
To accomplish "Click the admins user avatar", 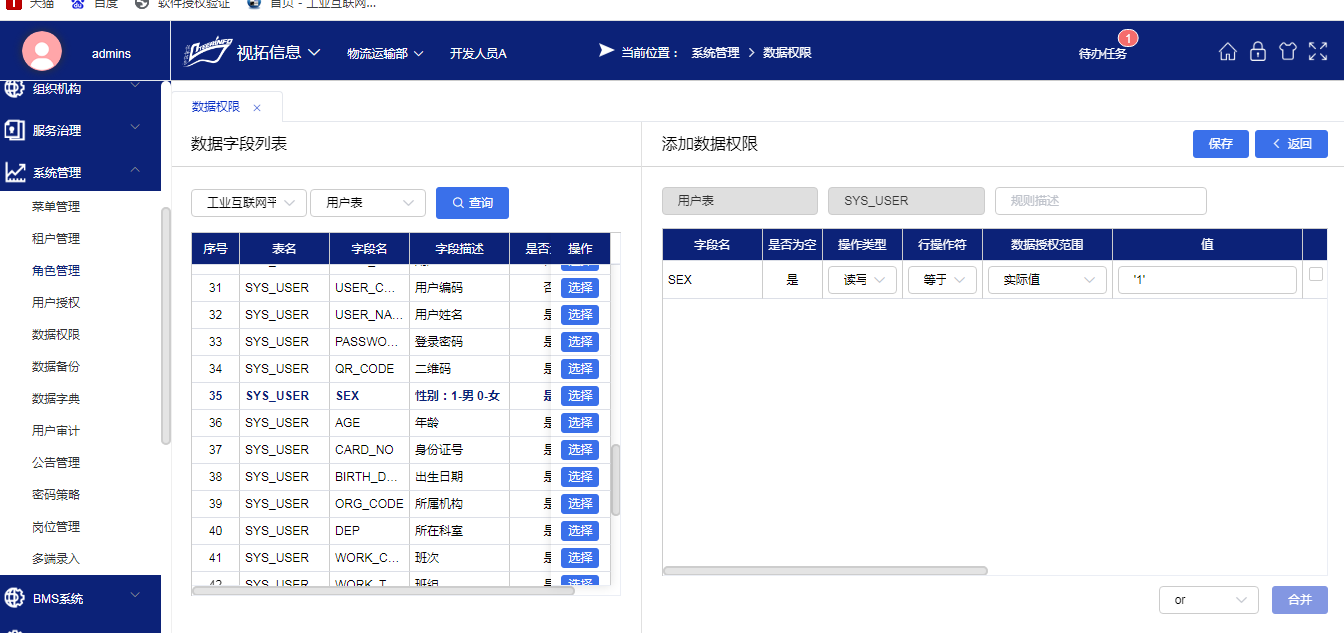I will click(42, 52).
